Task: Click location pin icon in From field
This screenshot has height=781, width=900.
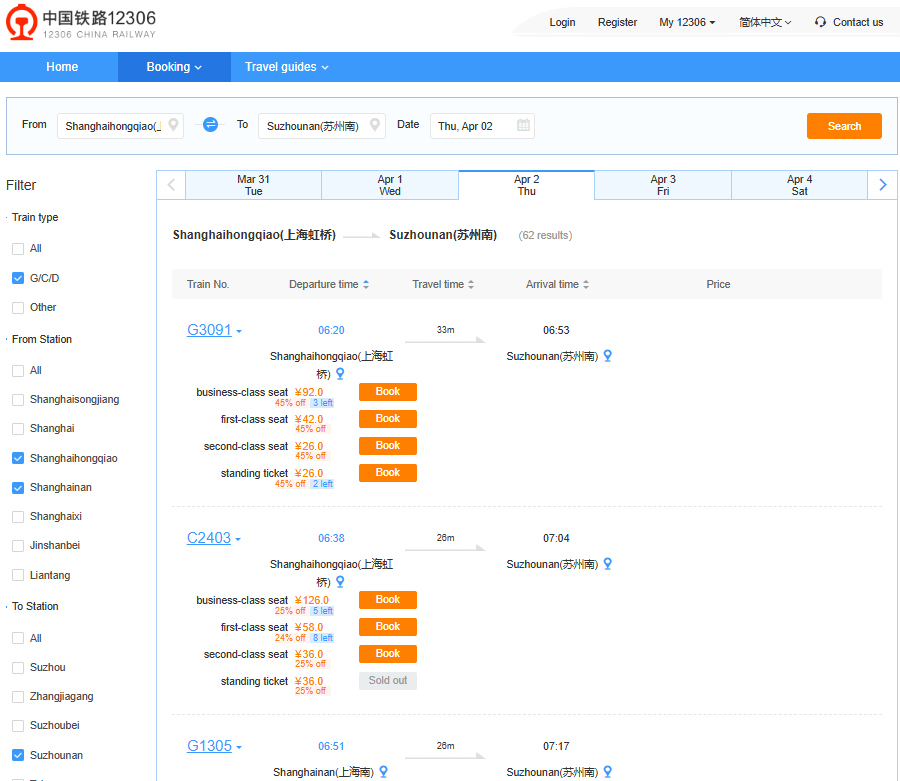Action: point(174,126)
